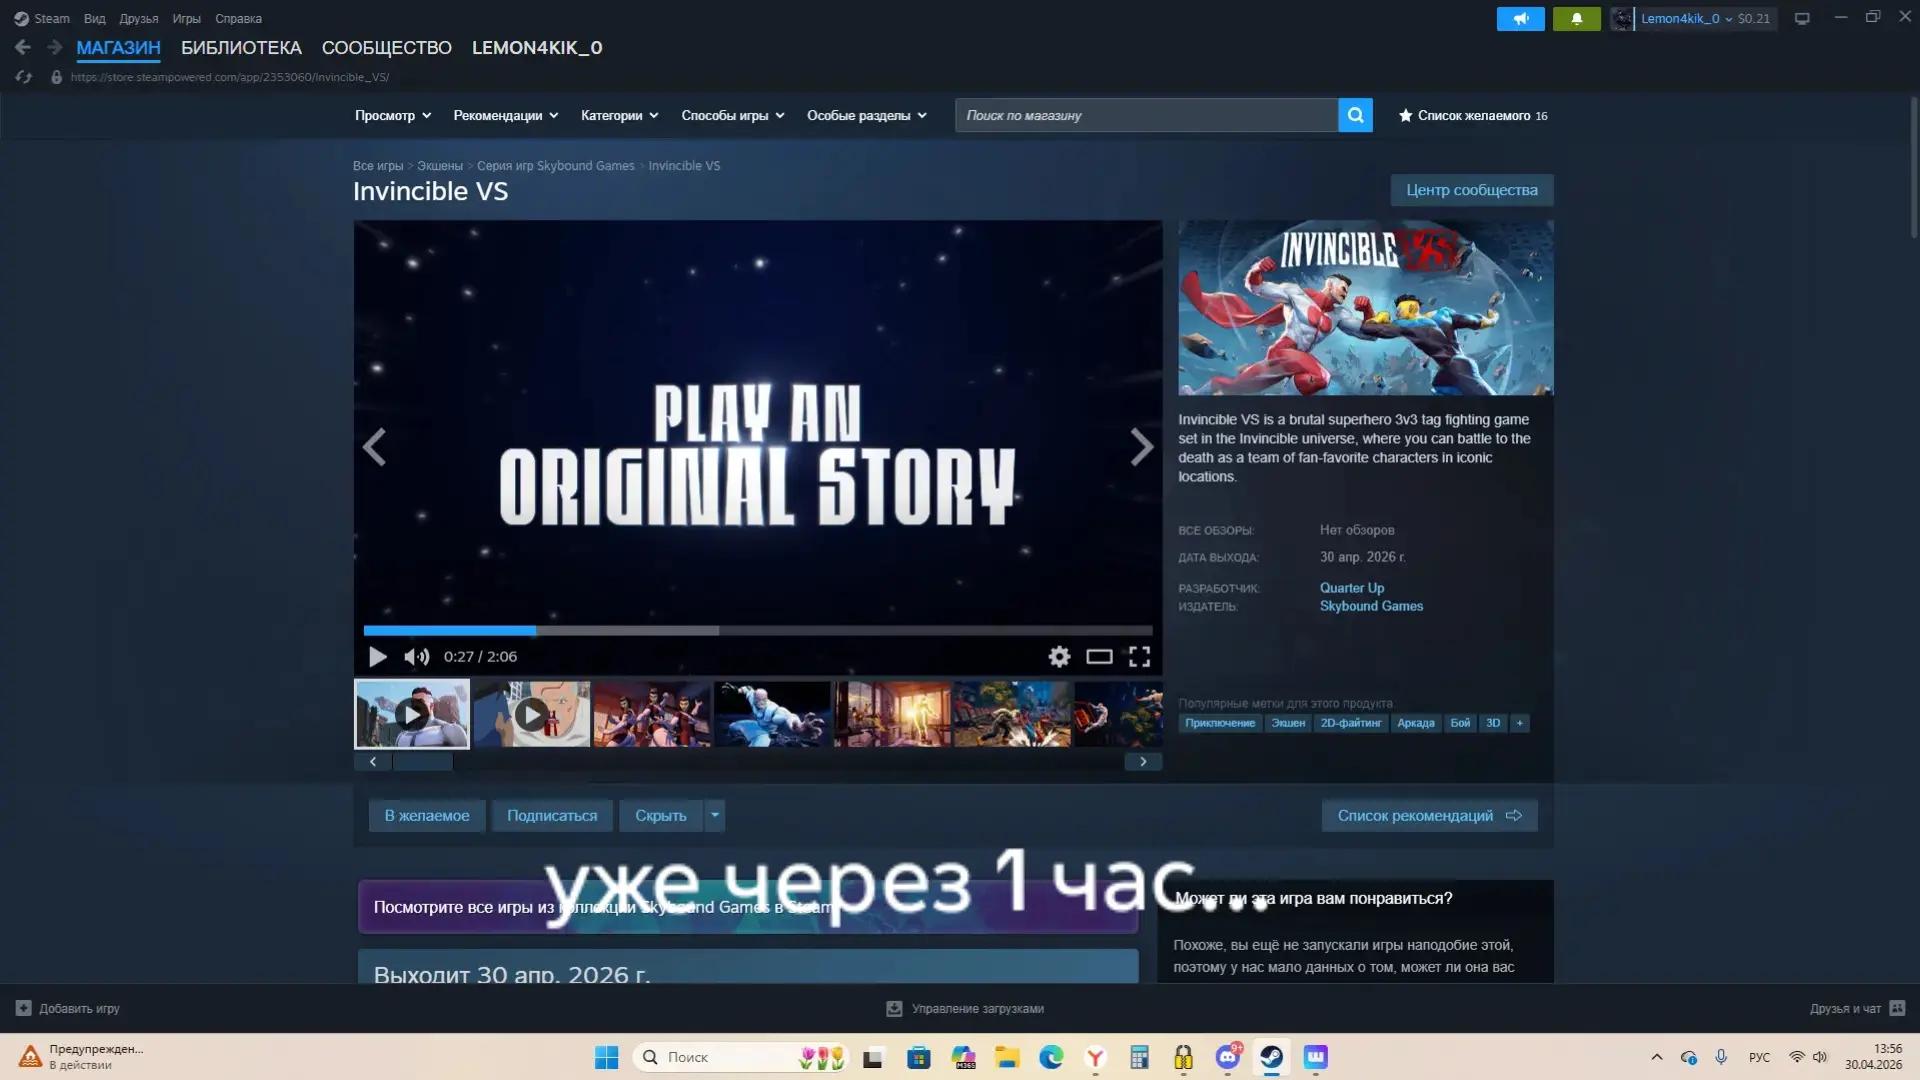
Task: Open the Quarter Up developer link
Action: (1352, 588)
